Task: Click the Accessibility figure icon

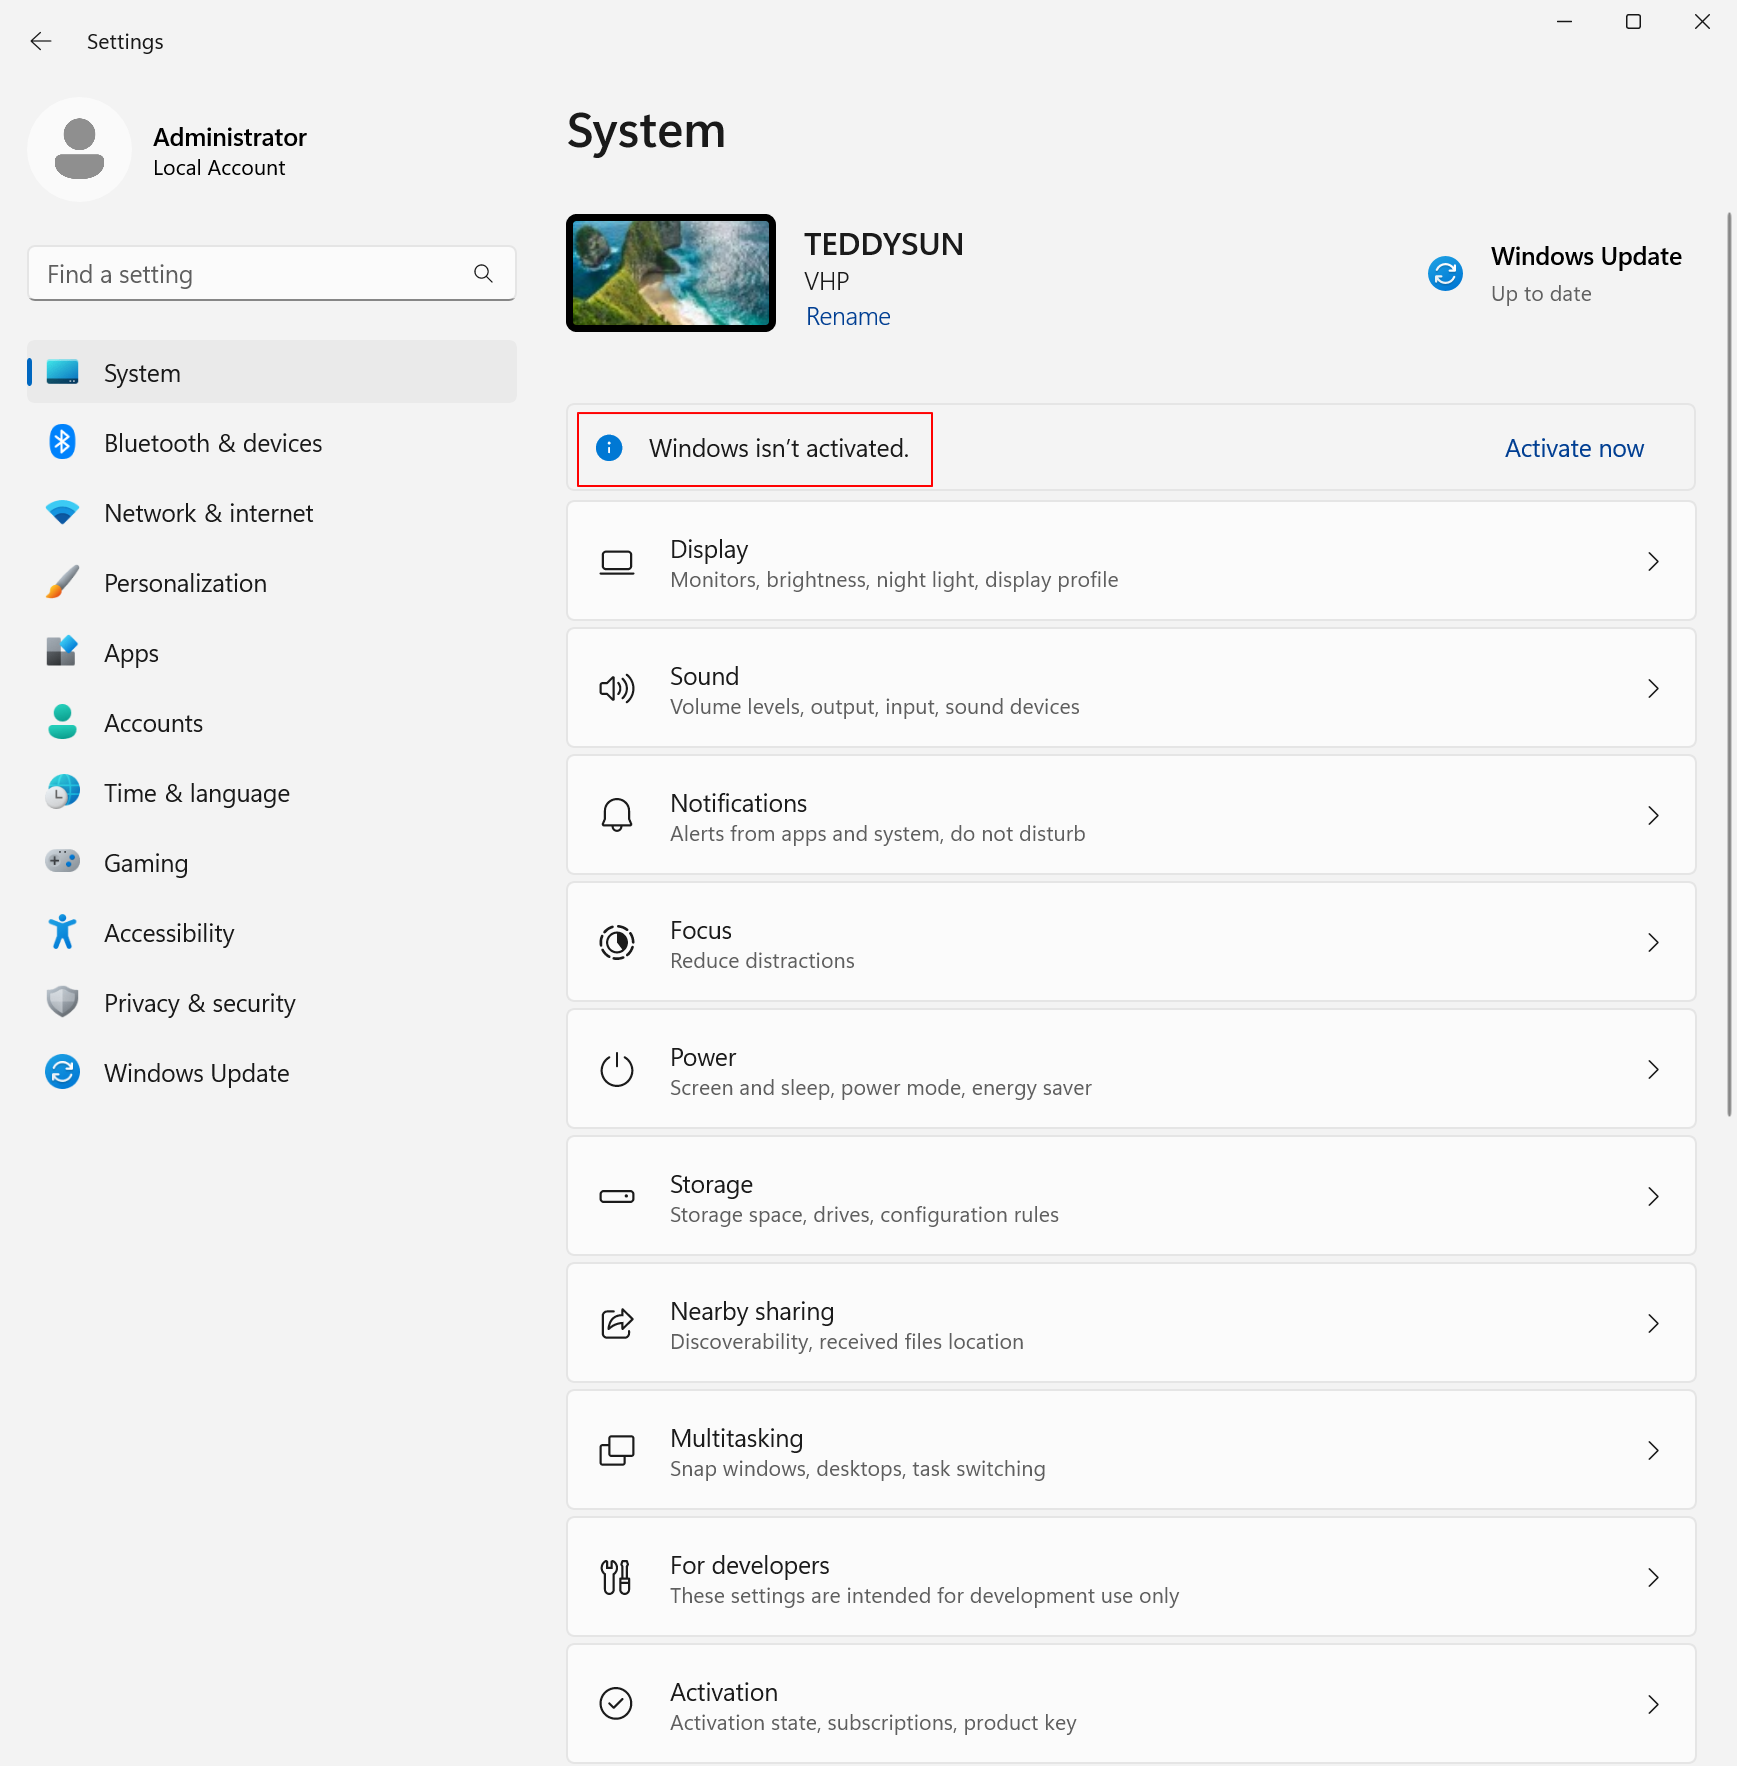Action: [x=62, y=932]
